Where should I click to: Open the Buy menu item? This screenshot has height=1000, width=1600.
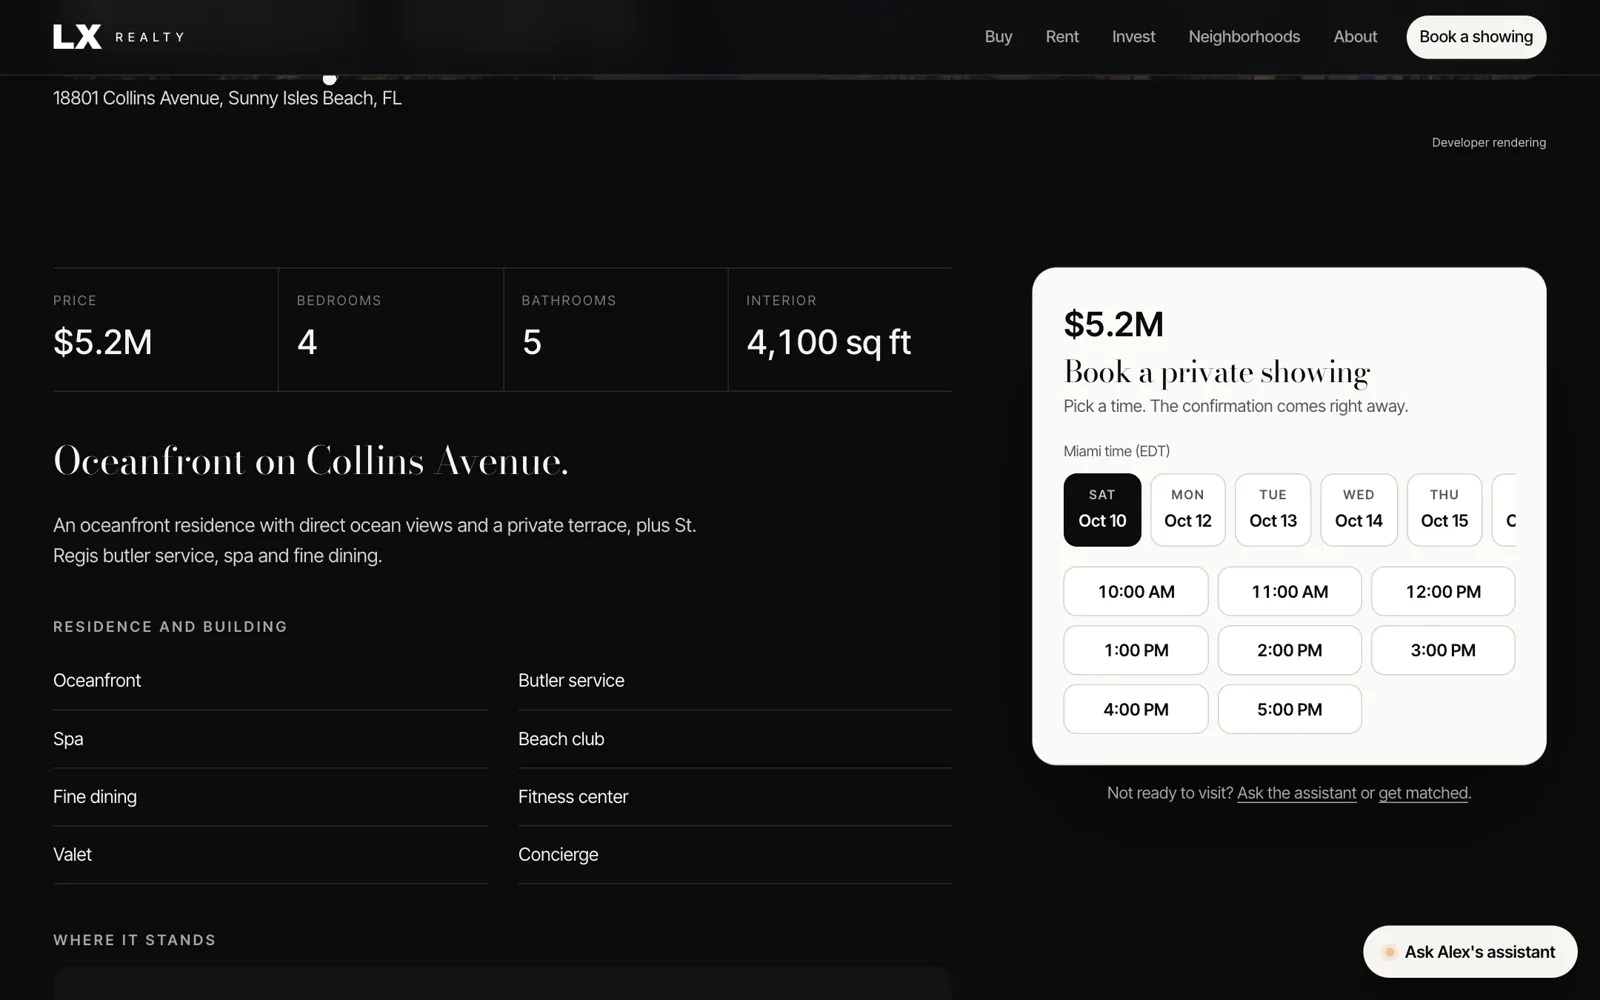pos(998,37)
